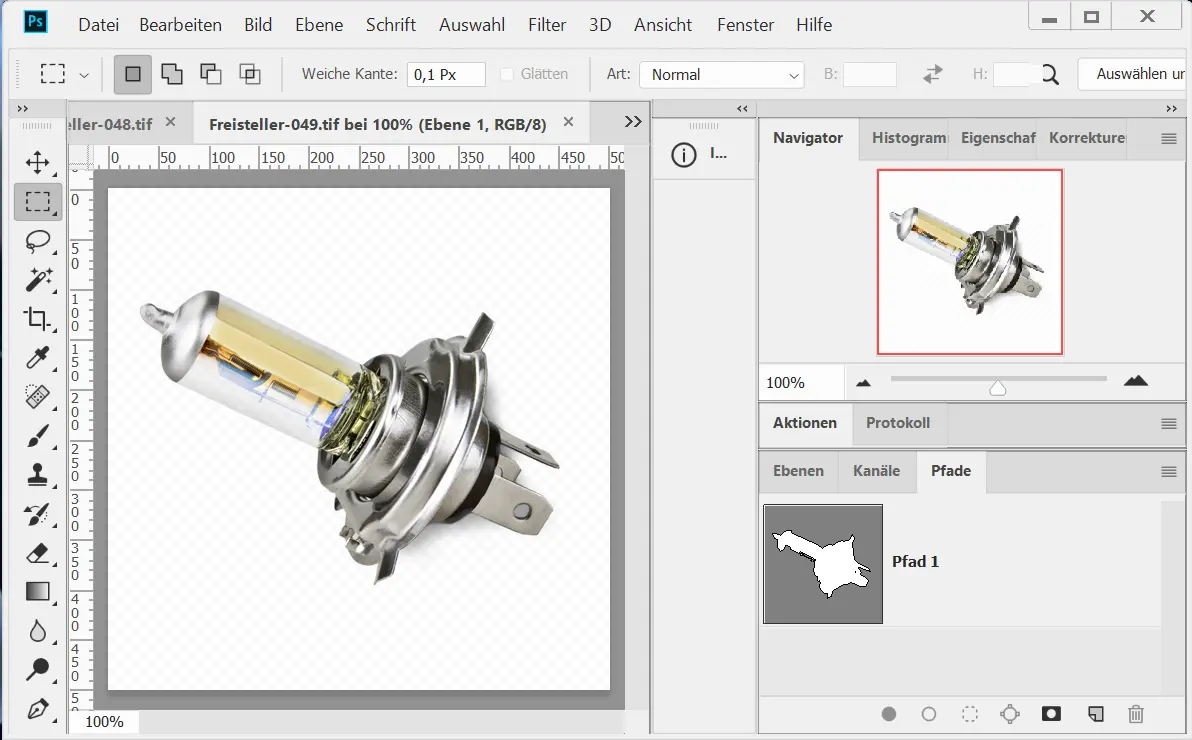This screenshot has height=740, width=1192.
Task: Choose 'Intersect with selection' mode button
Action: pyautogui.click(x=249, y=74)
